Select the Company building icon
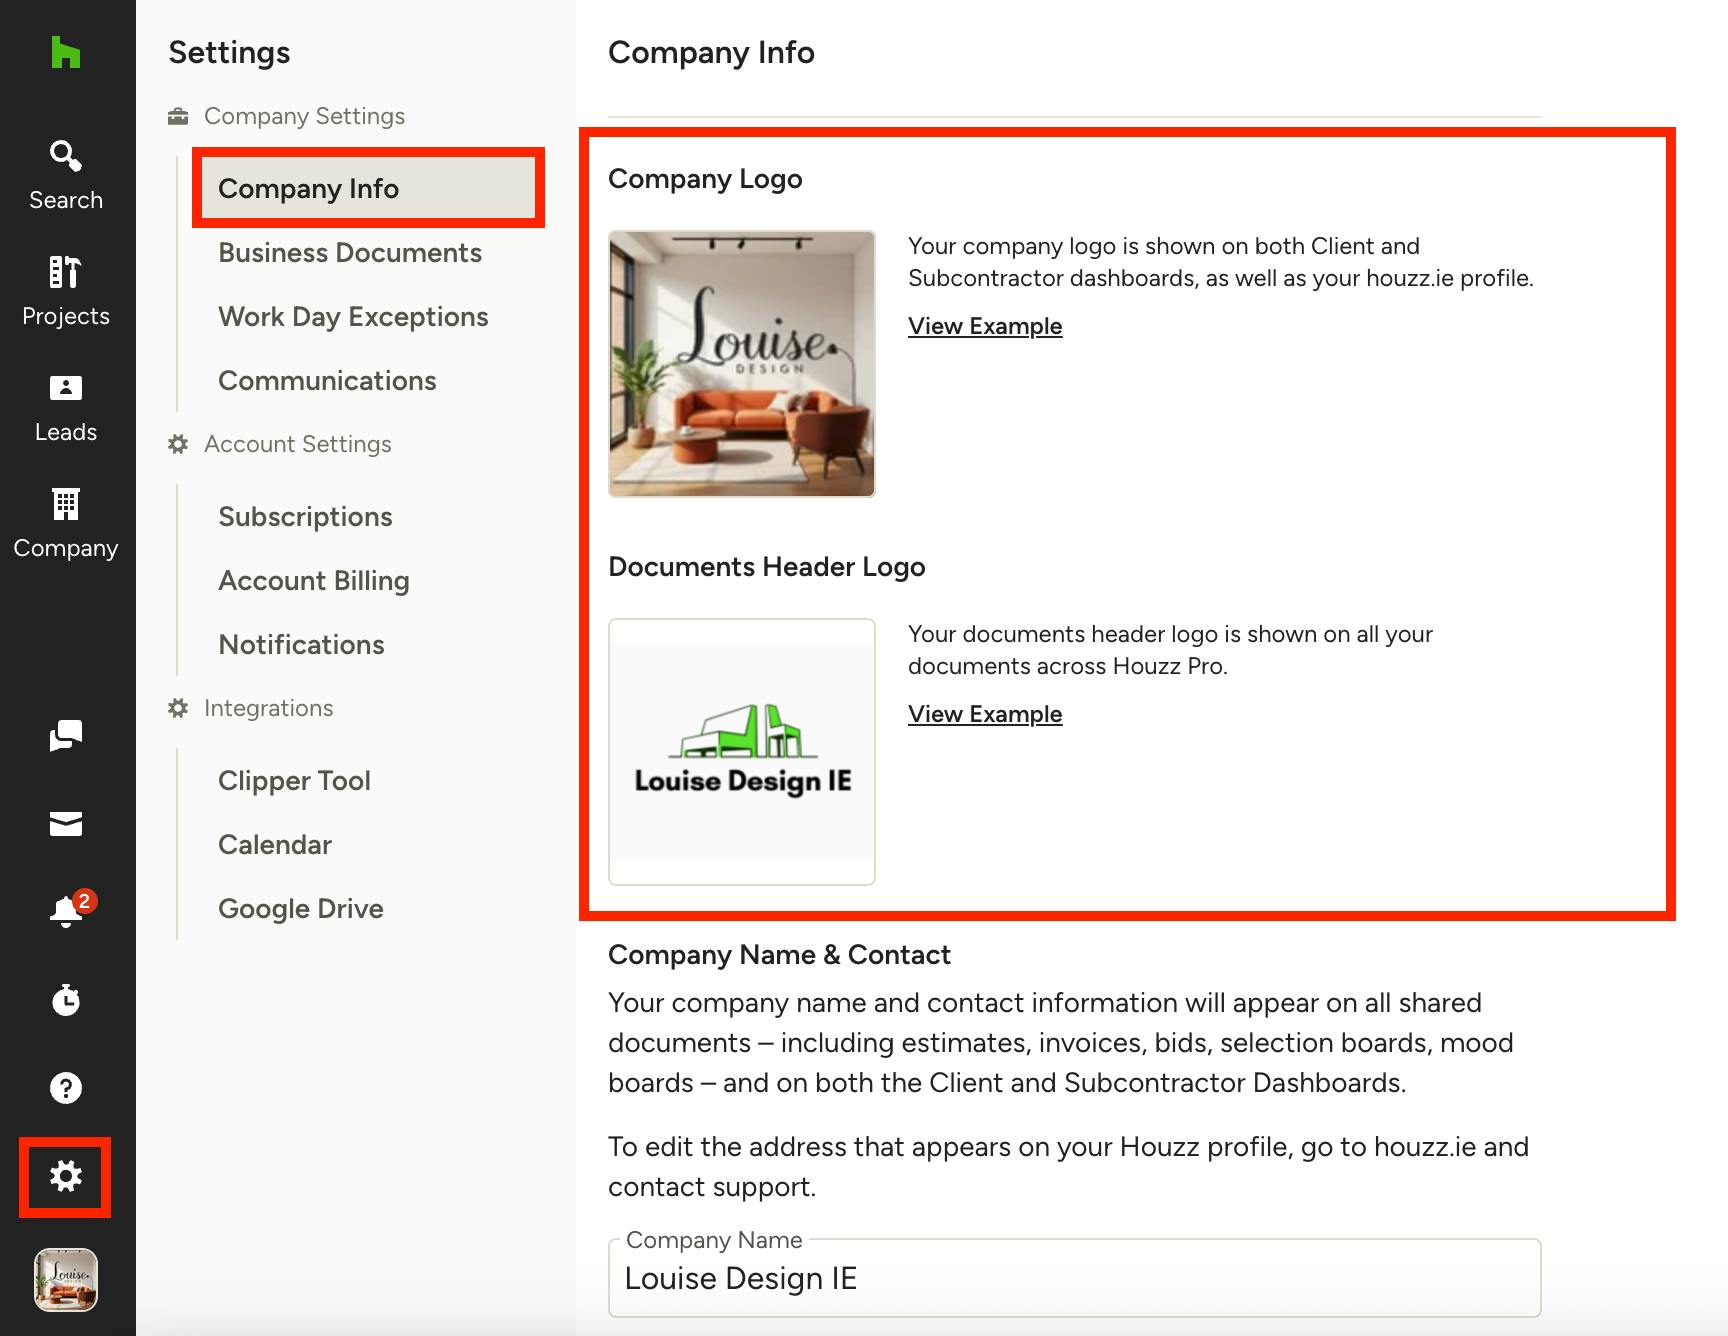The width and height of the screenshot is (1728, 1336). coord(66,504)
